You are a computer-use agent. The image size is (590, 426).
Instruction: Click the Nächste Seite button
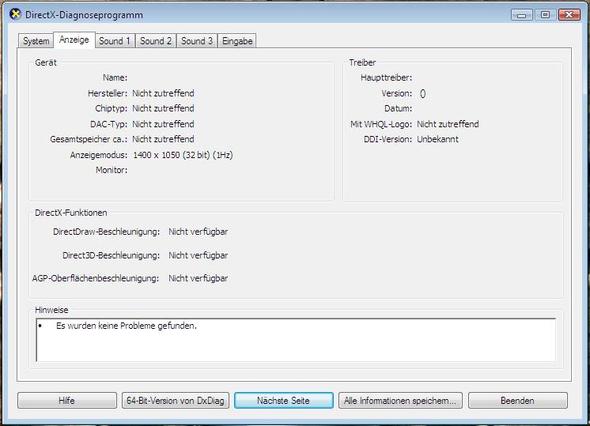coord(283,401)
